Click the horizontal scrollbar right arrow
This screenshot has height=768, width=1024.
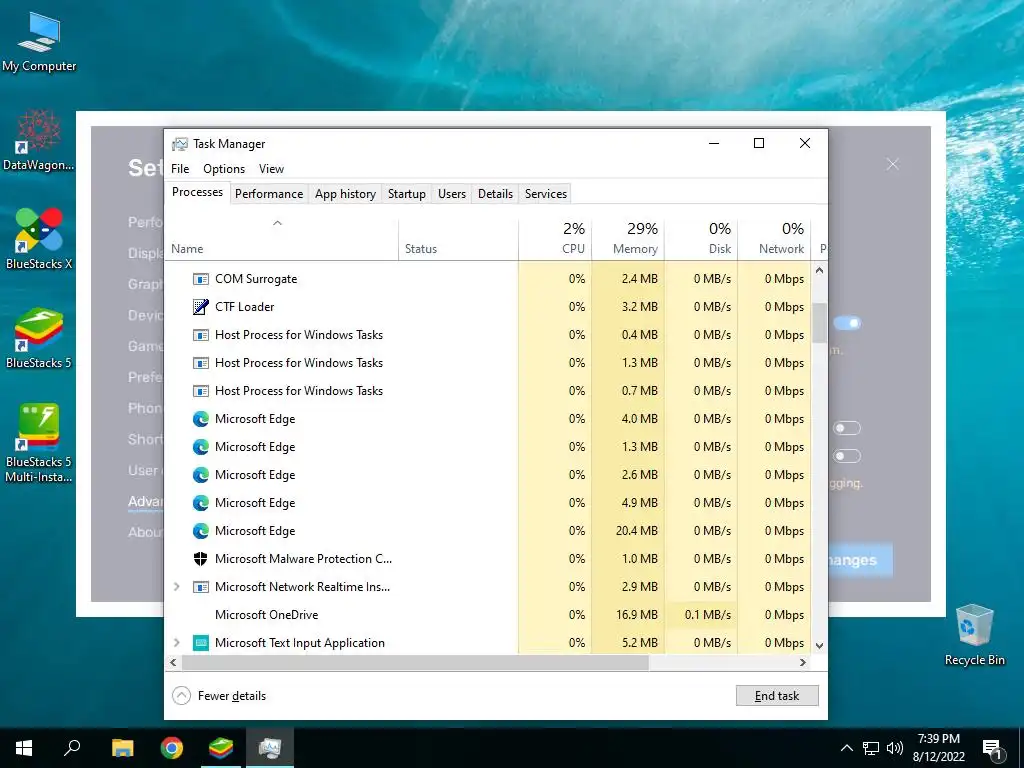803,663
